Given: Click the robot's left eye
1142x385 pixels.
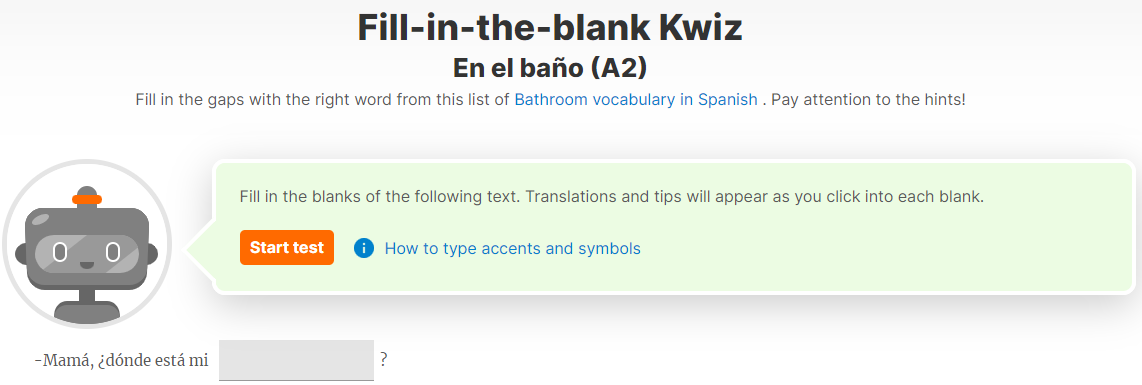Looking at the screenshot, I should point(60,253).
